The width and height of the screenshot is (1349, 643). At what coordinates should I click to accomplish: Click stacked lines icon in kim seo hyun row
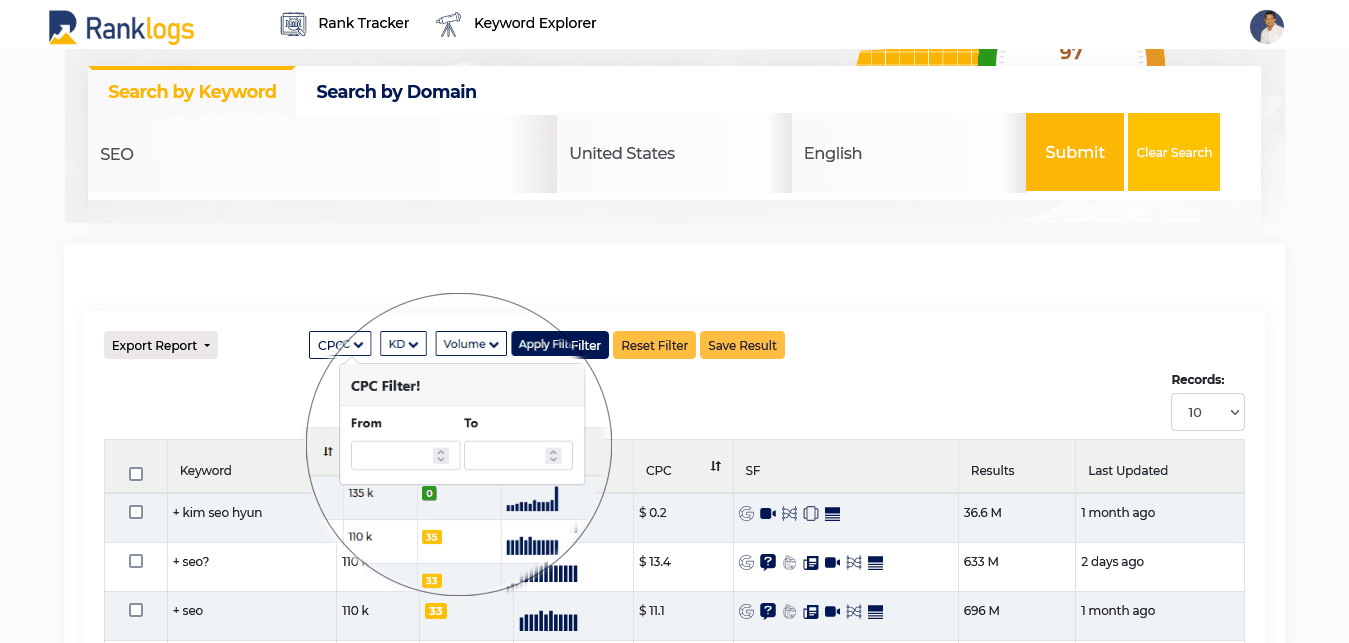(x=832, y=514)
